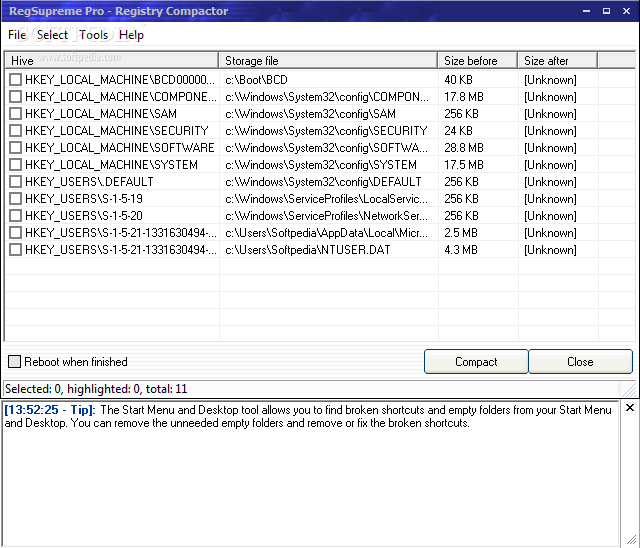Screen dimensions: 640x548
Task: Dismiss the tip panel with its X icon
Action: pos(630,407)
